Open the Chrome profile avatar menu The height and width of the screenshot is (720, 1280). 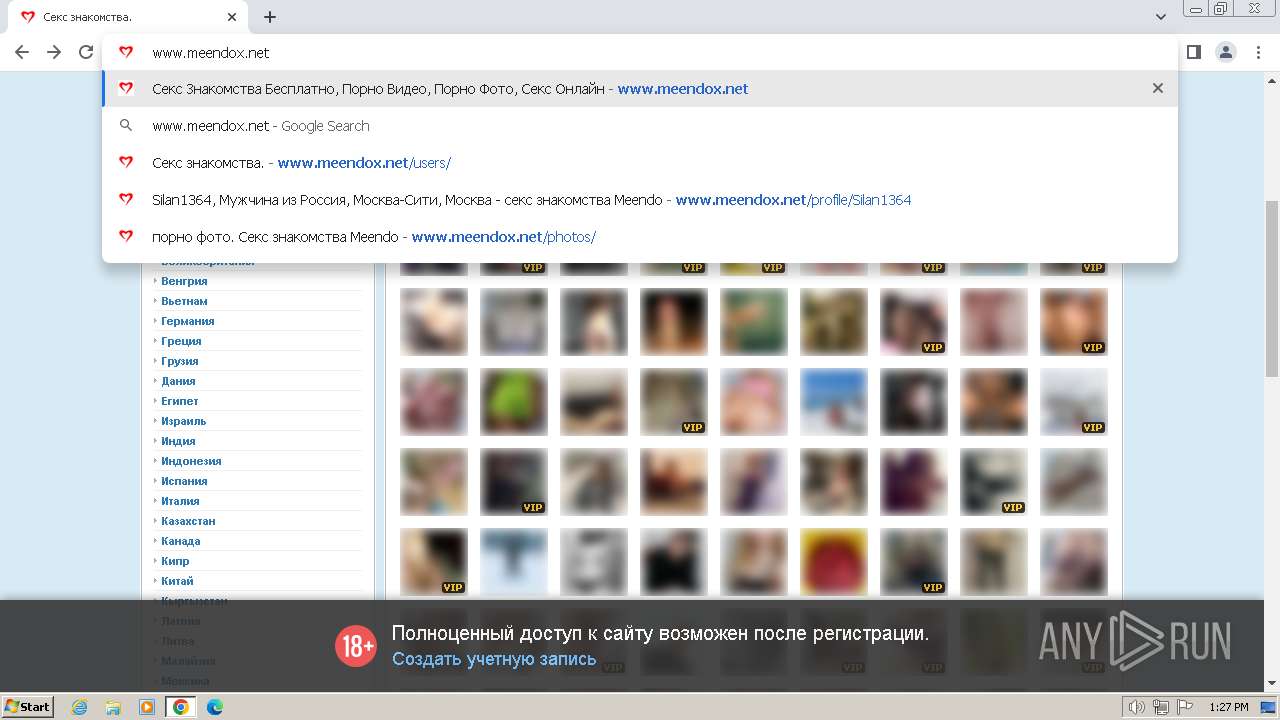pos(1226,52)
